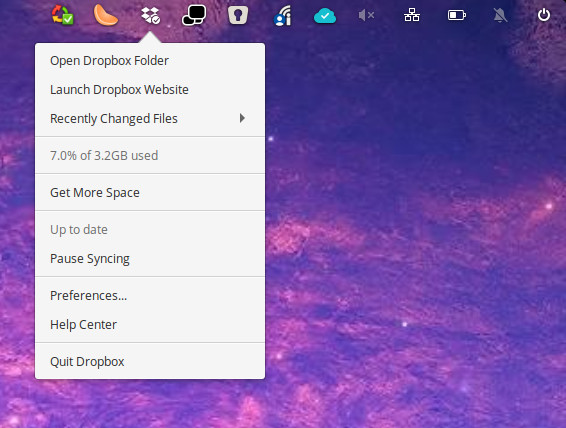Toggle the notifications bell indicator
This screenshot has width=566, height=428.
pyautogui.click(x=500, y=16)
